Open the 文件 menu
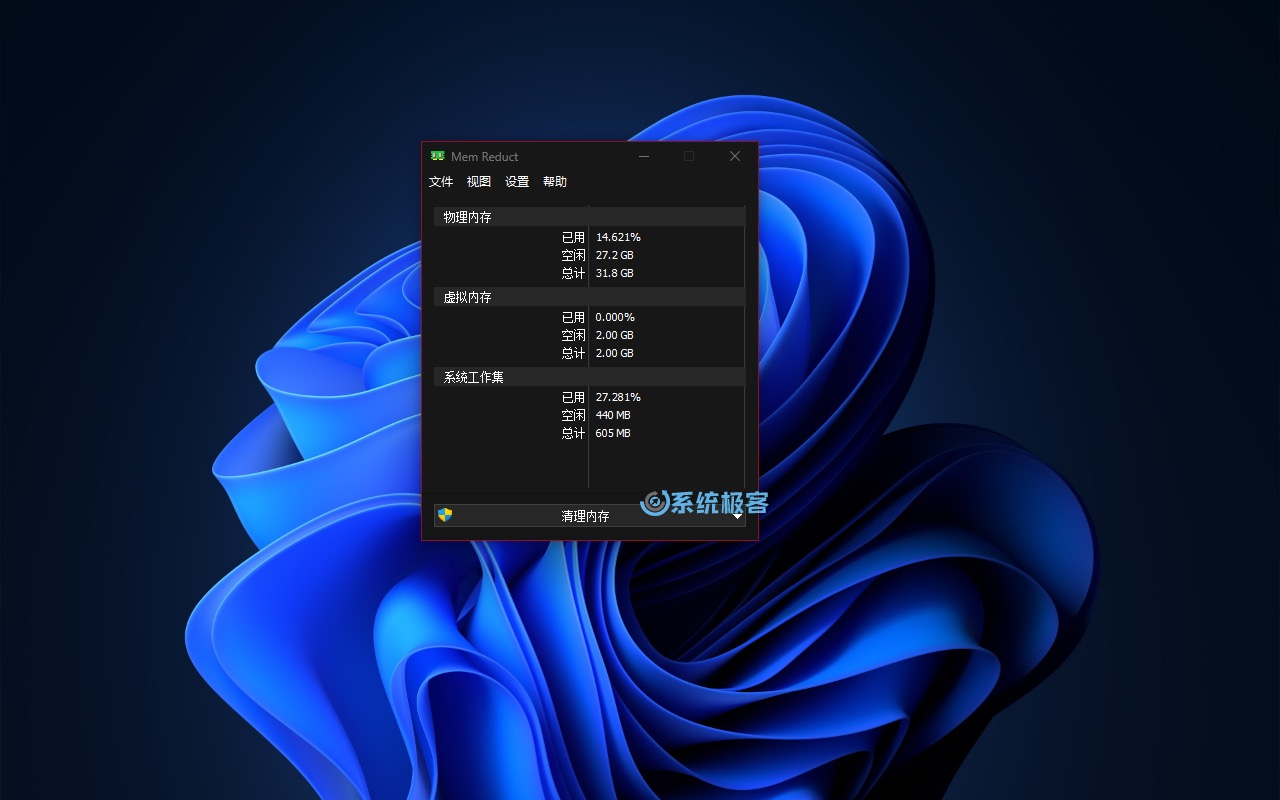1280x800 pixels. [441, 182]
